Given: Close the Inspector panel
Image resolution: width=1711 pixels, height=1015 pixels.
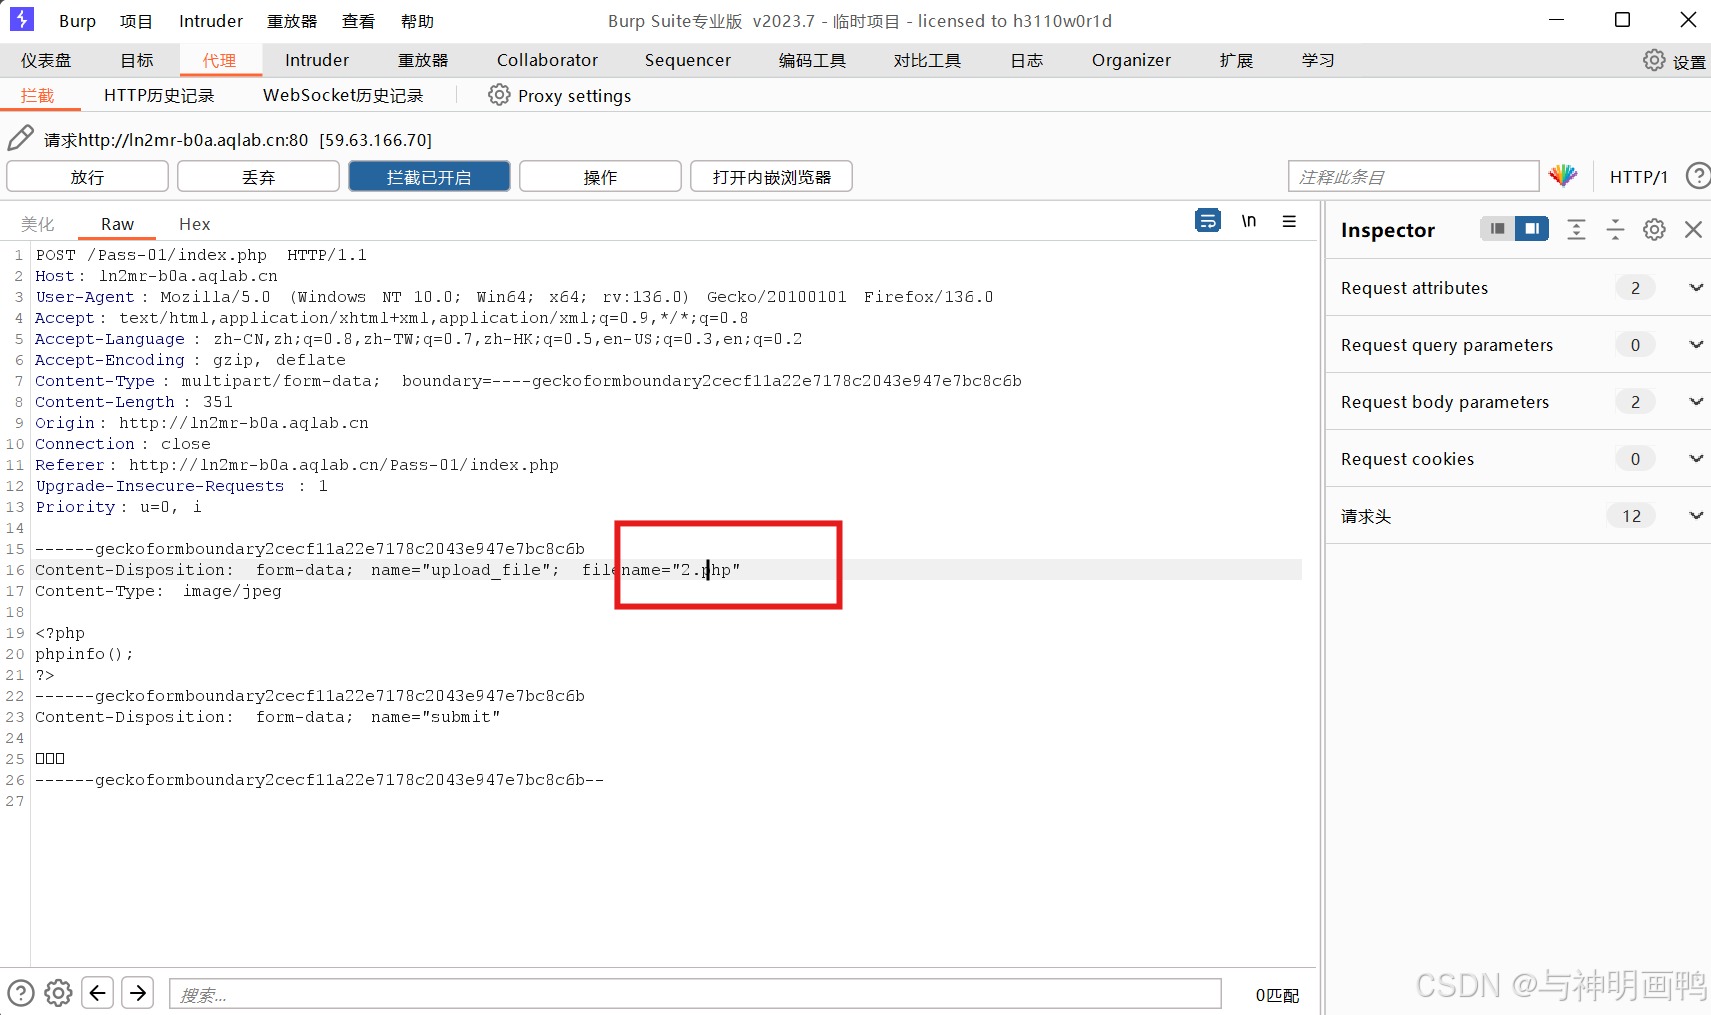Looking at the screenshot, I should tap(1693, 229).
